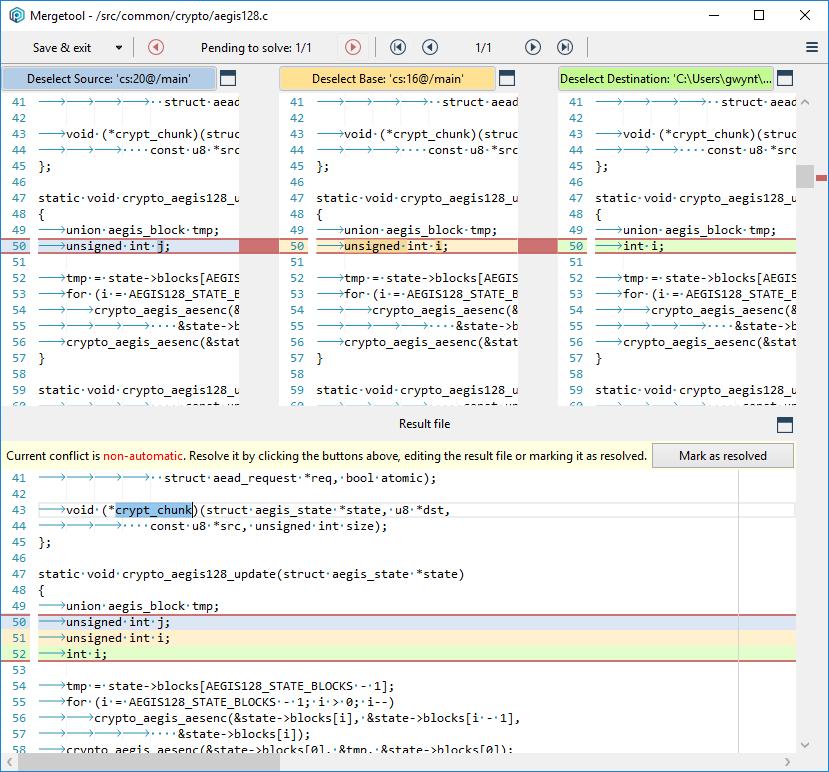Maximize the Result file panel
Screen dimensions: 829x772
[x=785, y=424]
